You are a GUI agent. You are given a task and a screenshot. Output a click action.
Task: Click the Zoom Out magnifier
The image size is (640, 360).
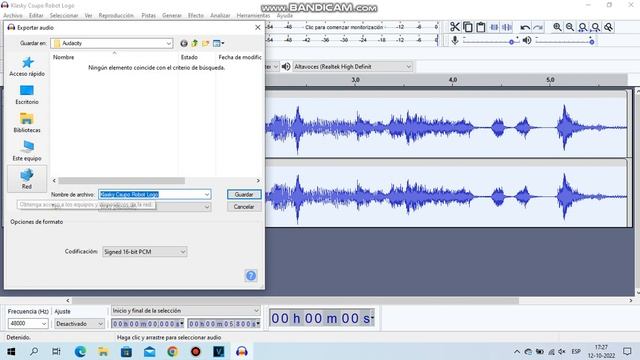click(x=570, y=27)
